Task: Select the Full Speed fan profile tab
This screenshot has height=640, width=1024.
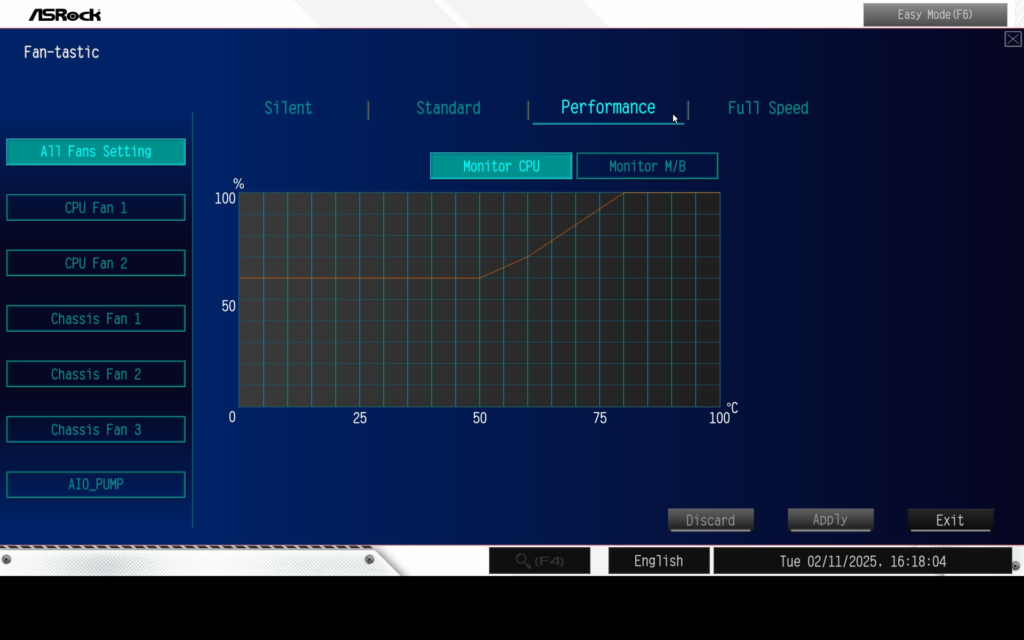Action: (x=768, y=108)
